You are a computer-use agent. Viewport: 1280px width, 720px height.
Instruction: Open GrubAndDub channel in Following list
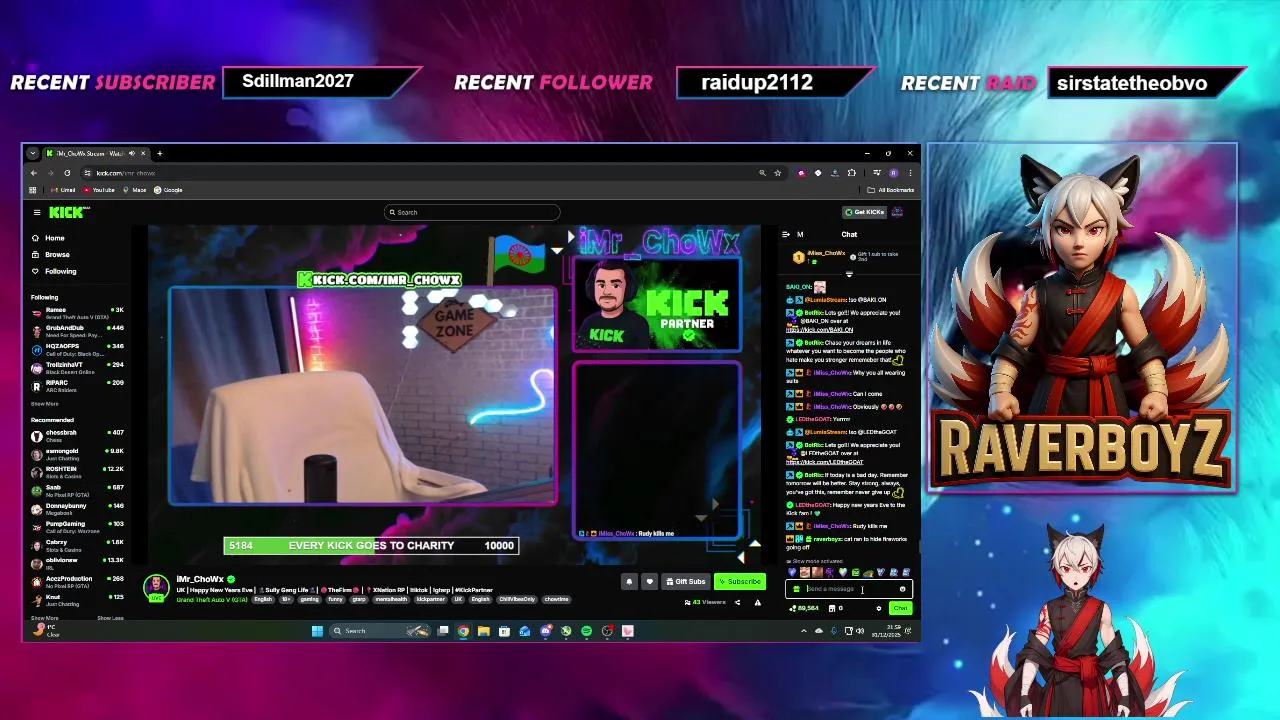click(x=78, y=331)
